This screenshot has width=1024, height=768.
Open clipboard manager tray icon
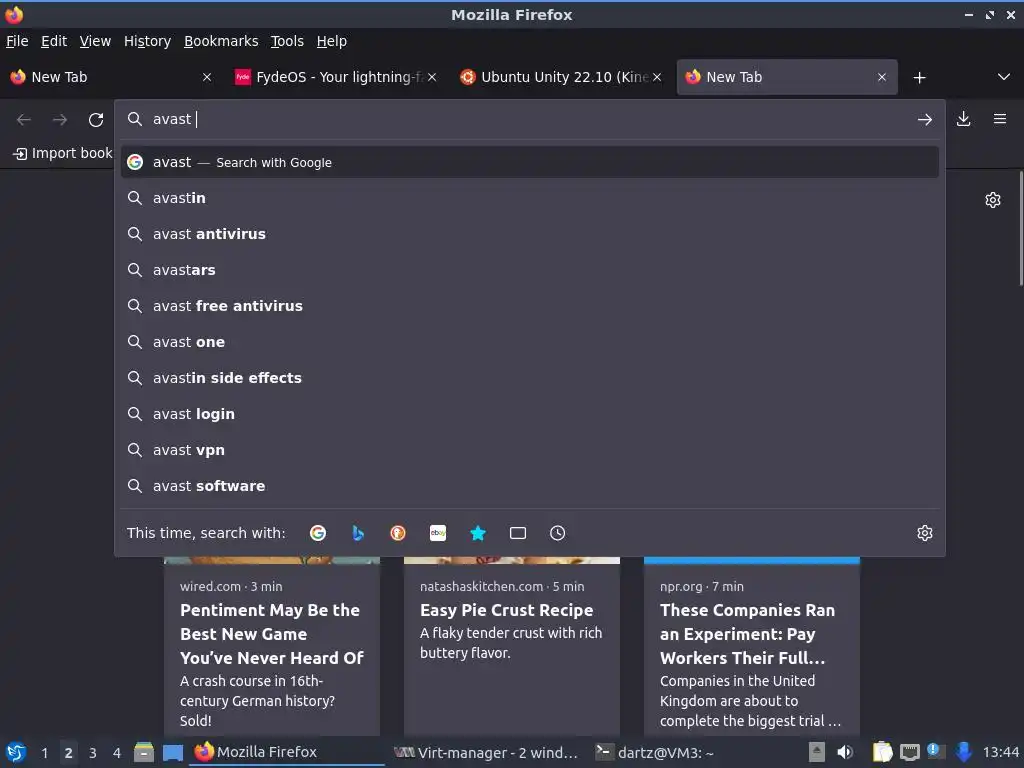click(882, 752)
